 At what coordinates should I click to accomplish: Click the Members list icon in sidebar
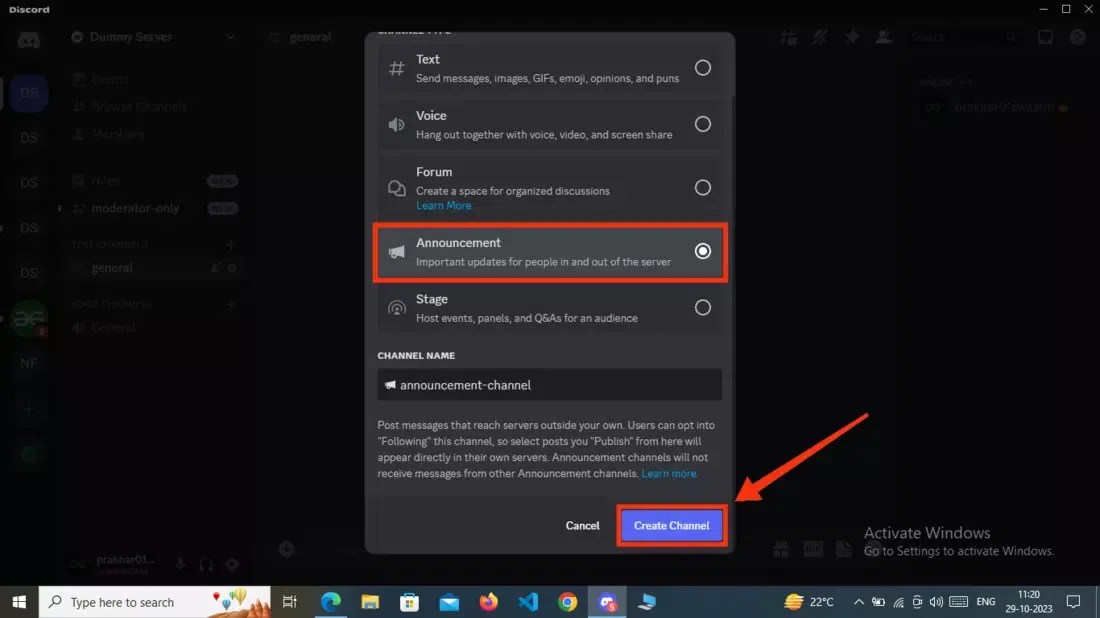78,133
